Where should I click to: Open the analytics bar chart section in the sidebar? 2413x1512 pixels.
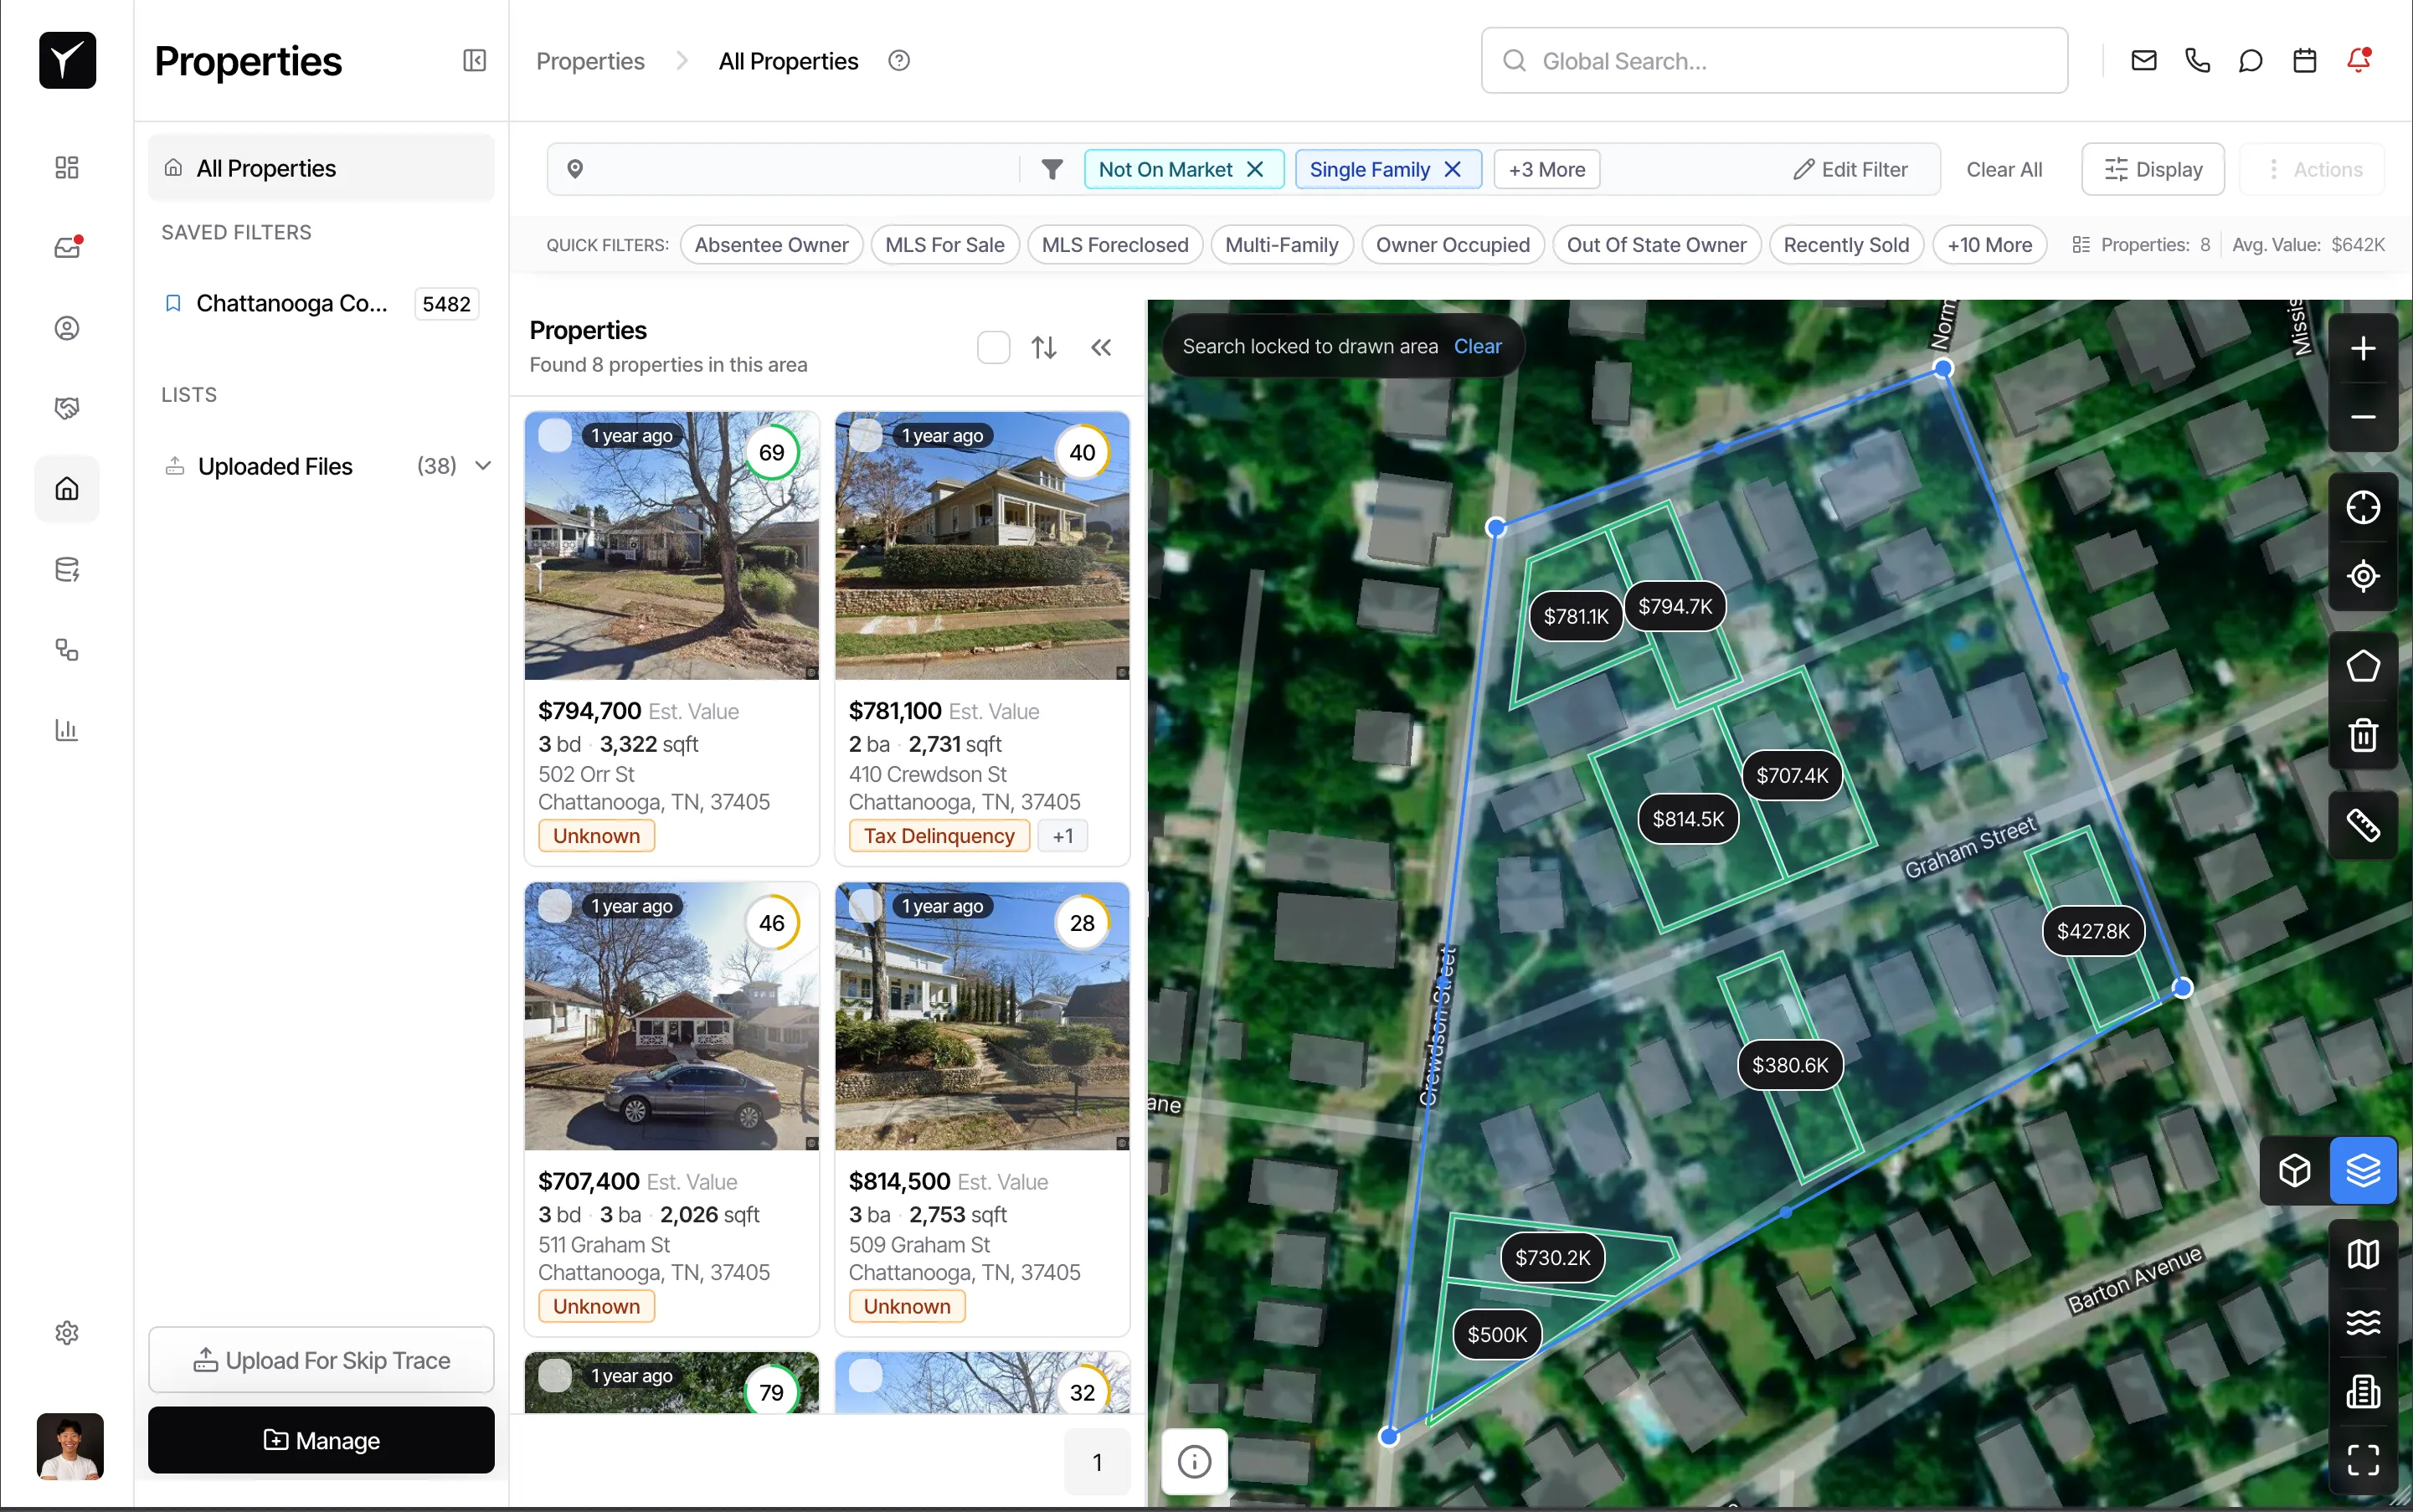pyautogui.click(x=66, y=730)
